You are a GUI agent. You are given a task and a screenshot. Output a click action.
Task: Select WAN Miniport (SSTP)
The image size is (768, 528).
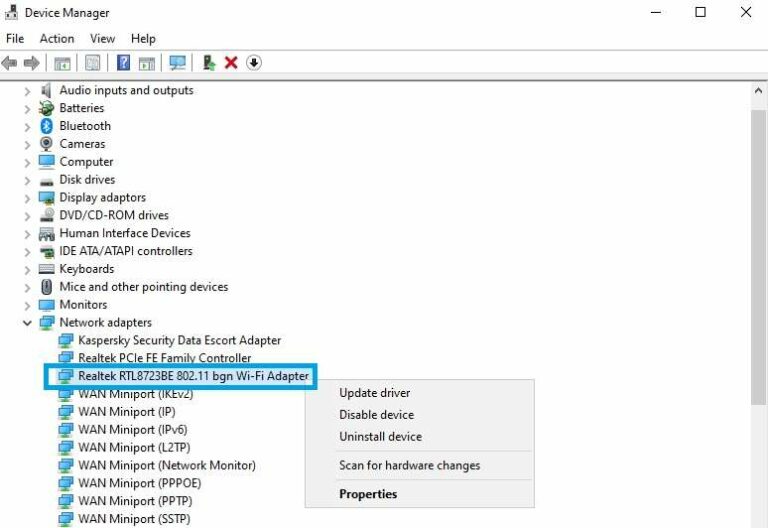tap(134, 519)
